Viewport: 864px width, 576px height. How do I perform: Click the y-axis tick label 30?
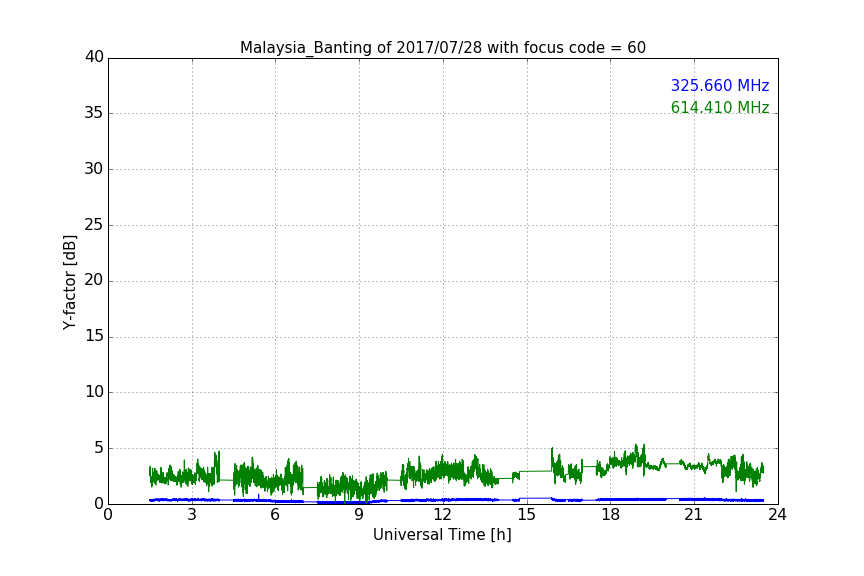(94, 169)
